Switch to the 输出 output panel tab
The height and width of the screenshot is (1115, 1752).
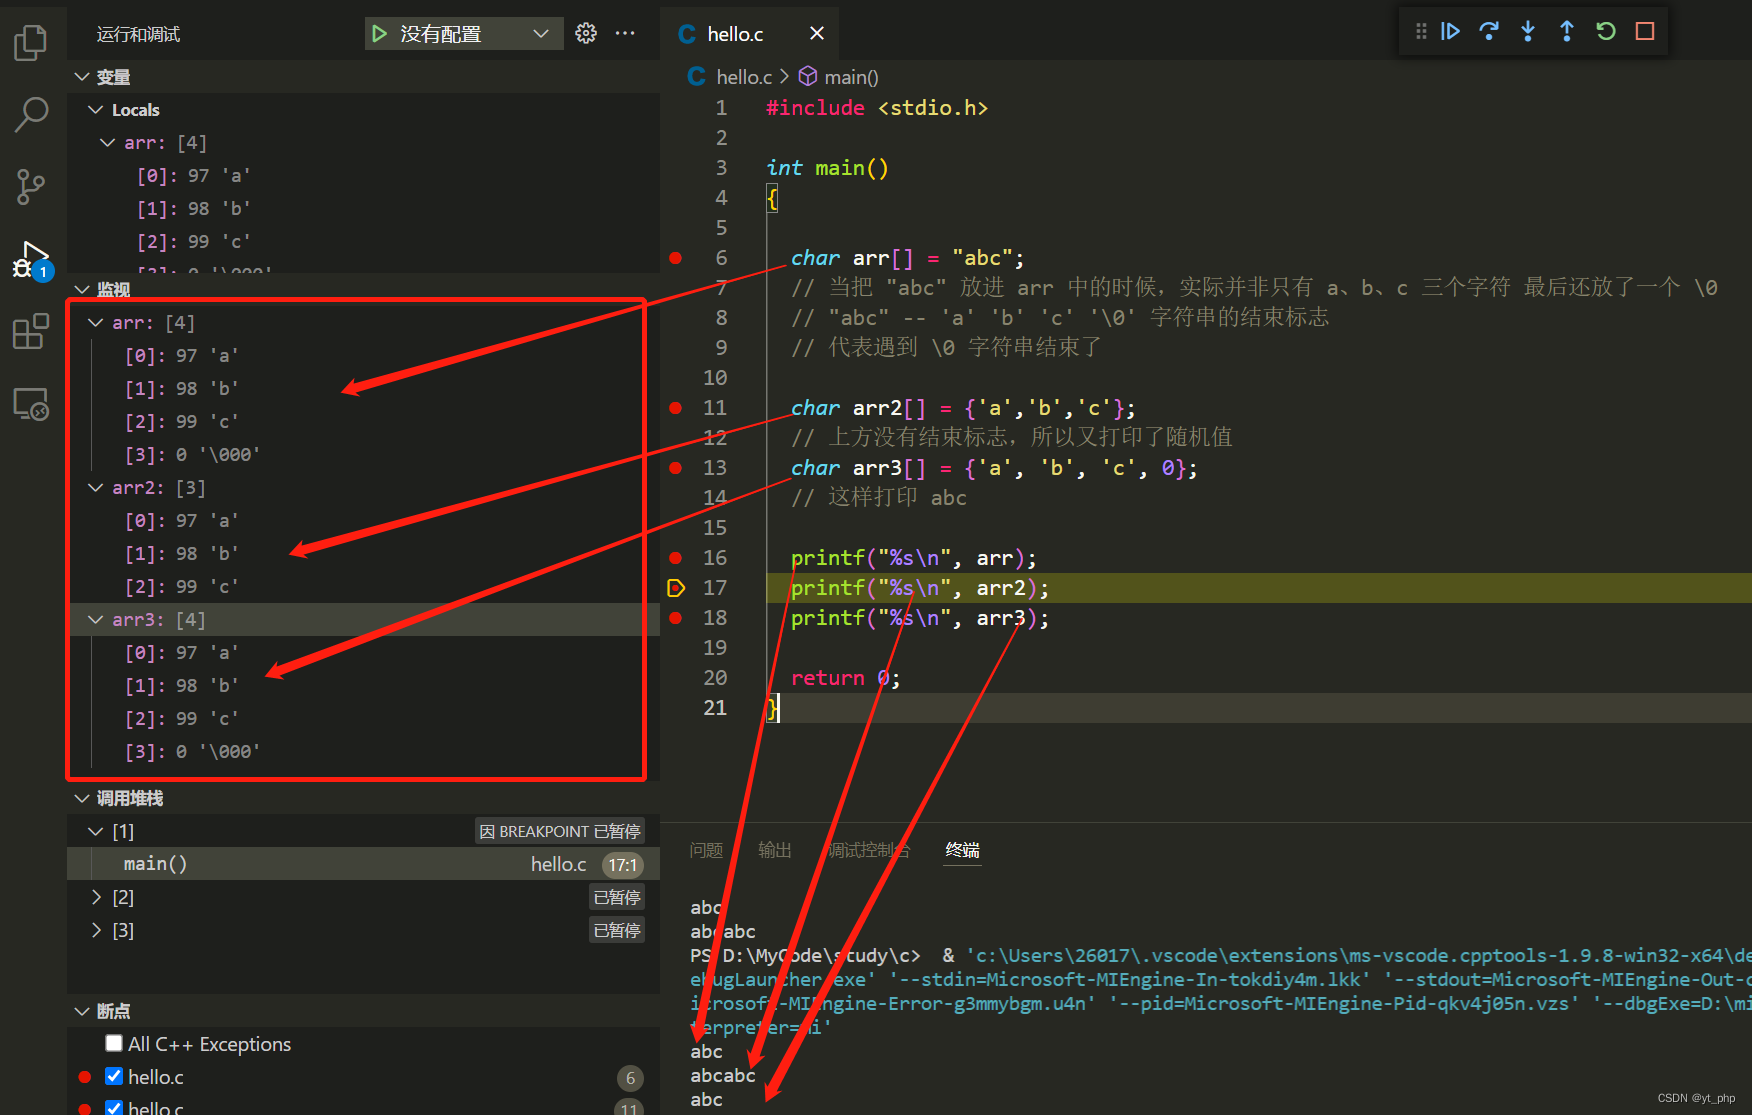pyautogui.click(x=775, y=850)
